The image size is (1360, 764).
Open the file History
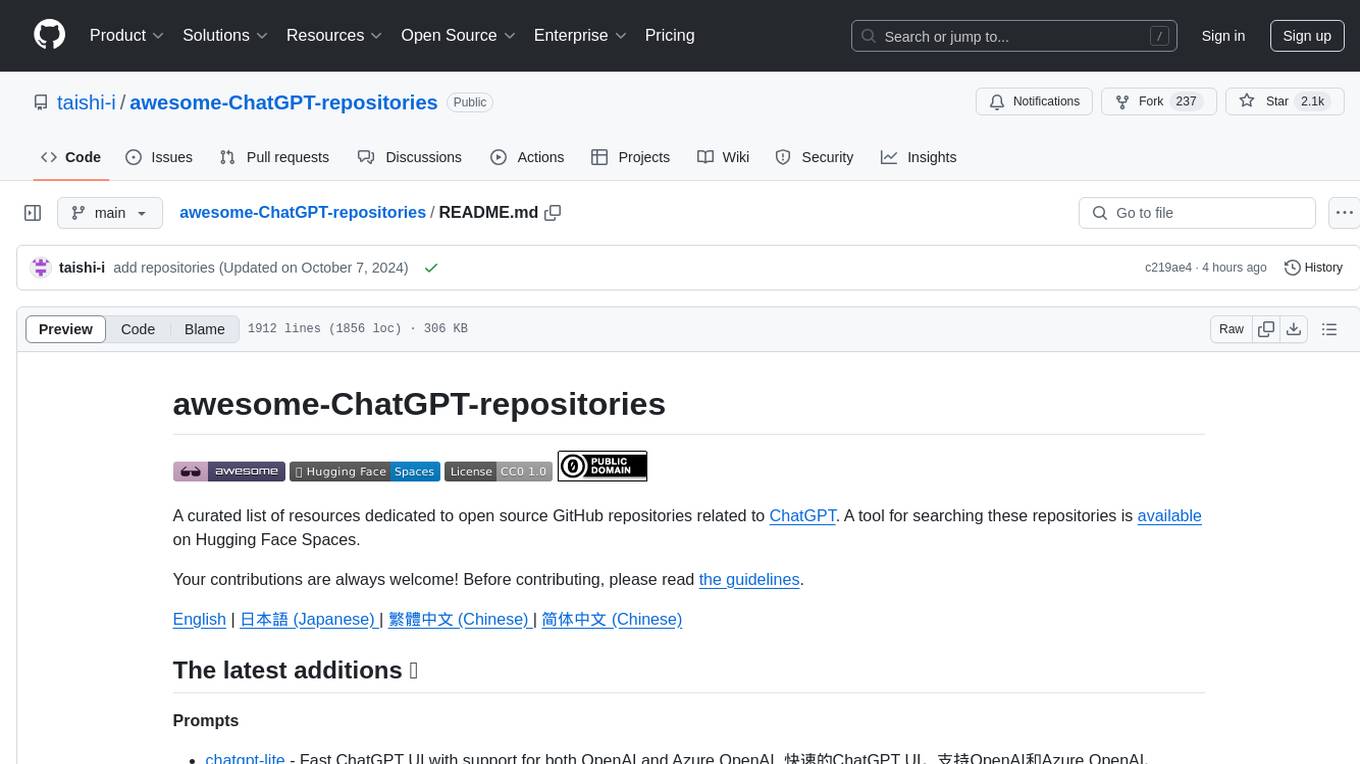click(1313, 268)
